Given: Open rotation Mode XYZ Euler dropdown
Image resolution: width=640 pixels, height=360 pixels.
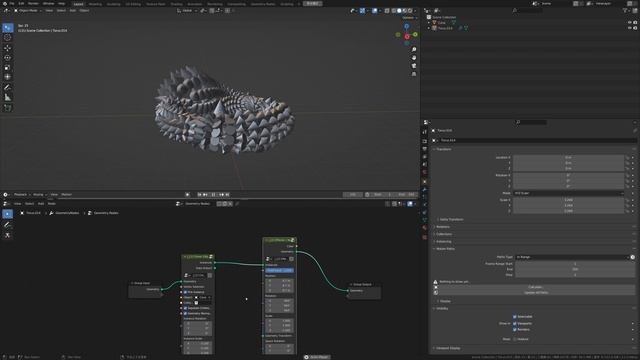Looking at the screenshot, I should tap(569, 193).
